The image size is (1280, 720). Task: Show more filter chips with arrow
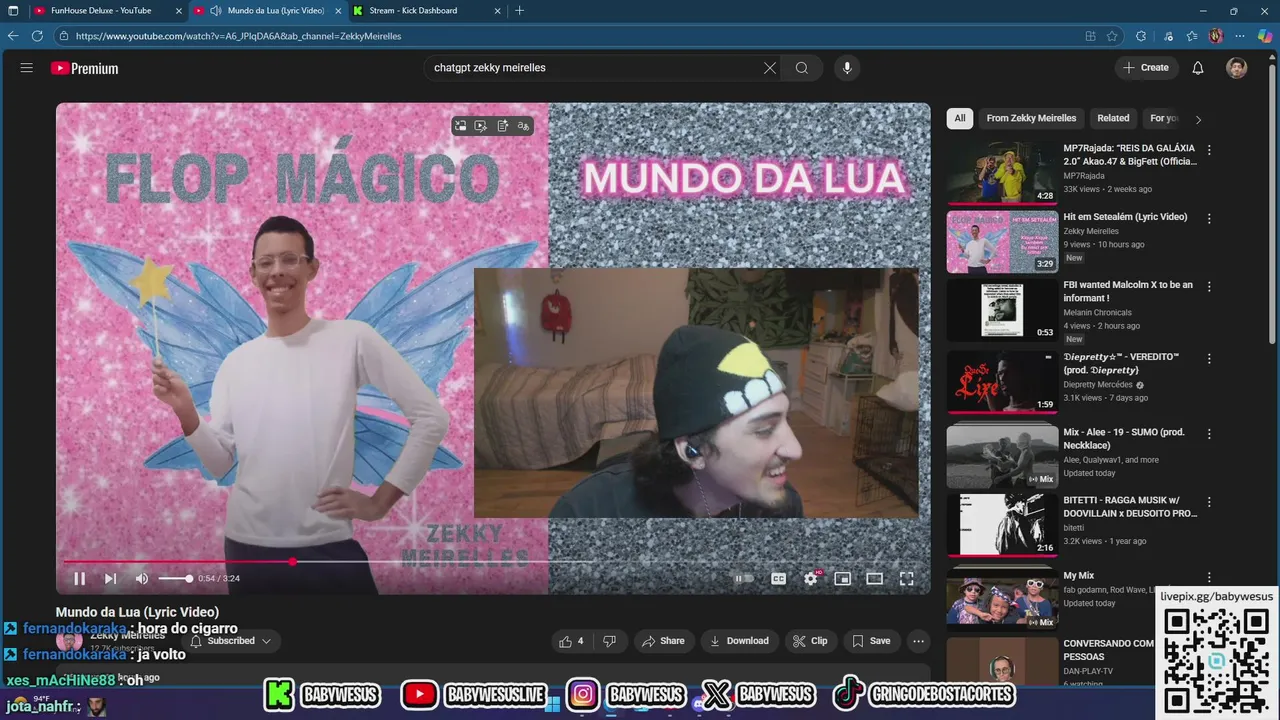(x=1198, y=119)
